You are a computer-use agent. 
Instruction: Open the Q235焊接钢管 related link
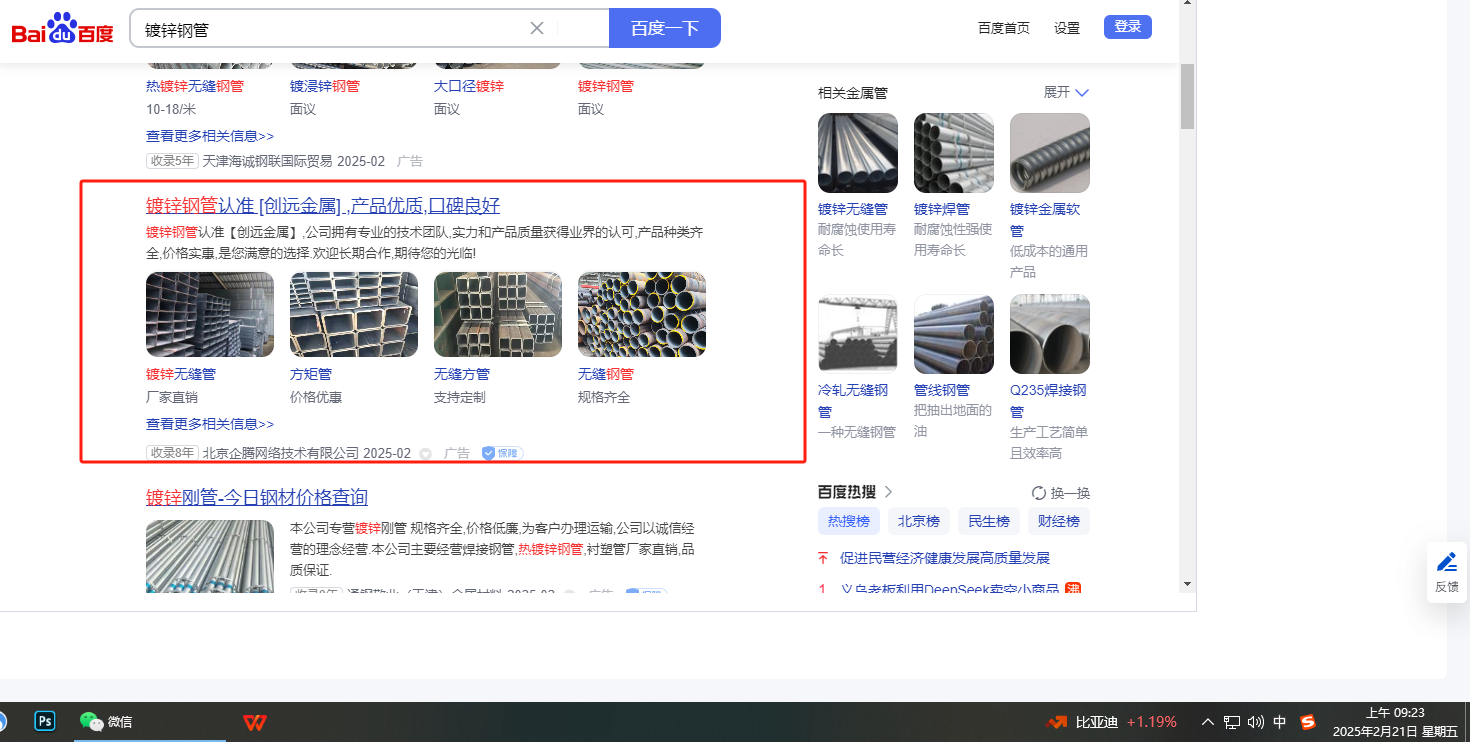point(1048,400)
